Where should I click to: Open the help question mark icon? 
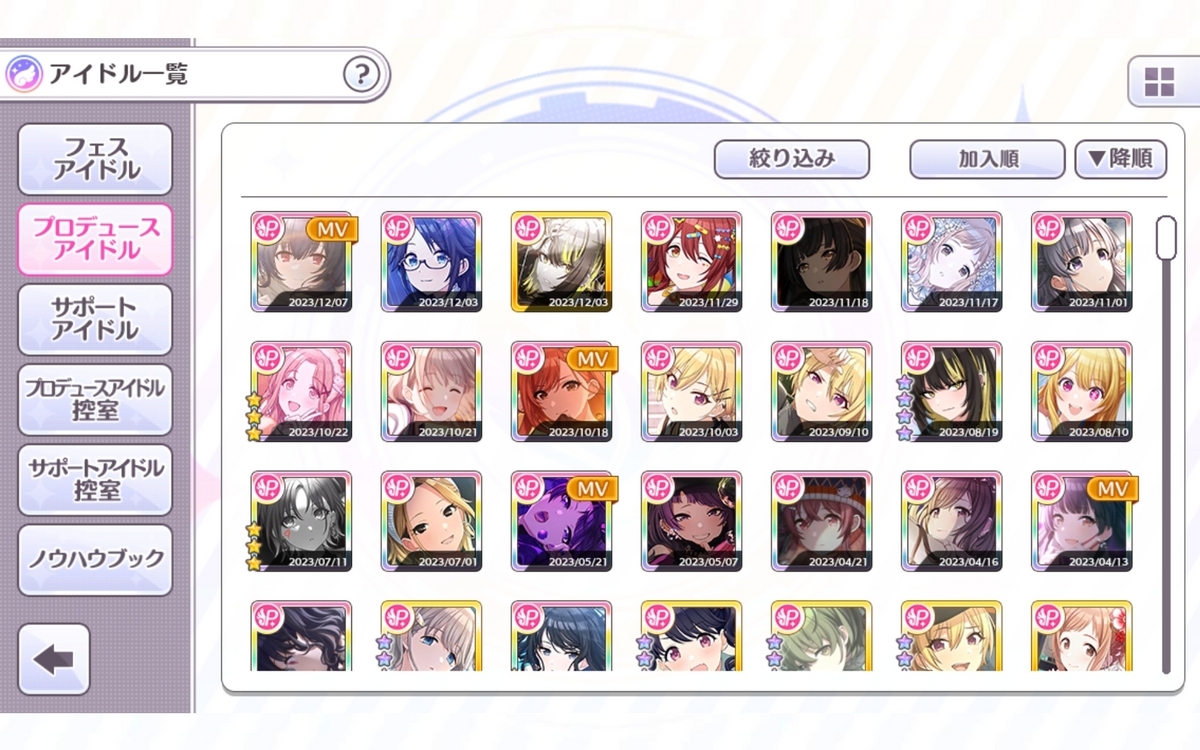pyautogui.click(x=361, y=74)
